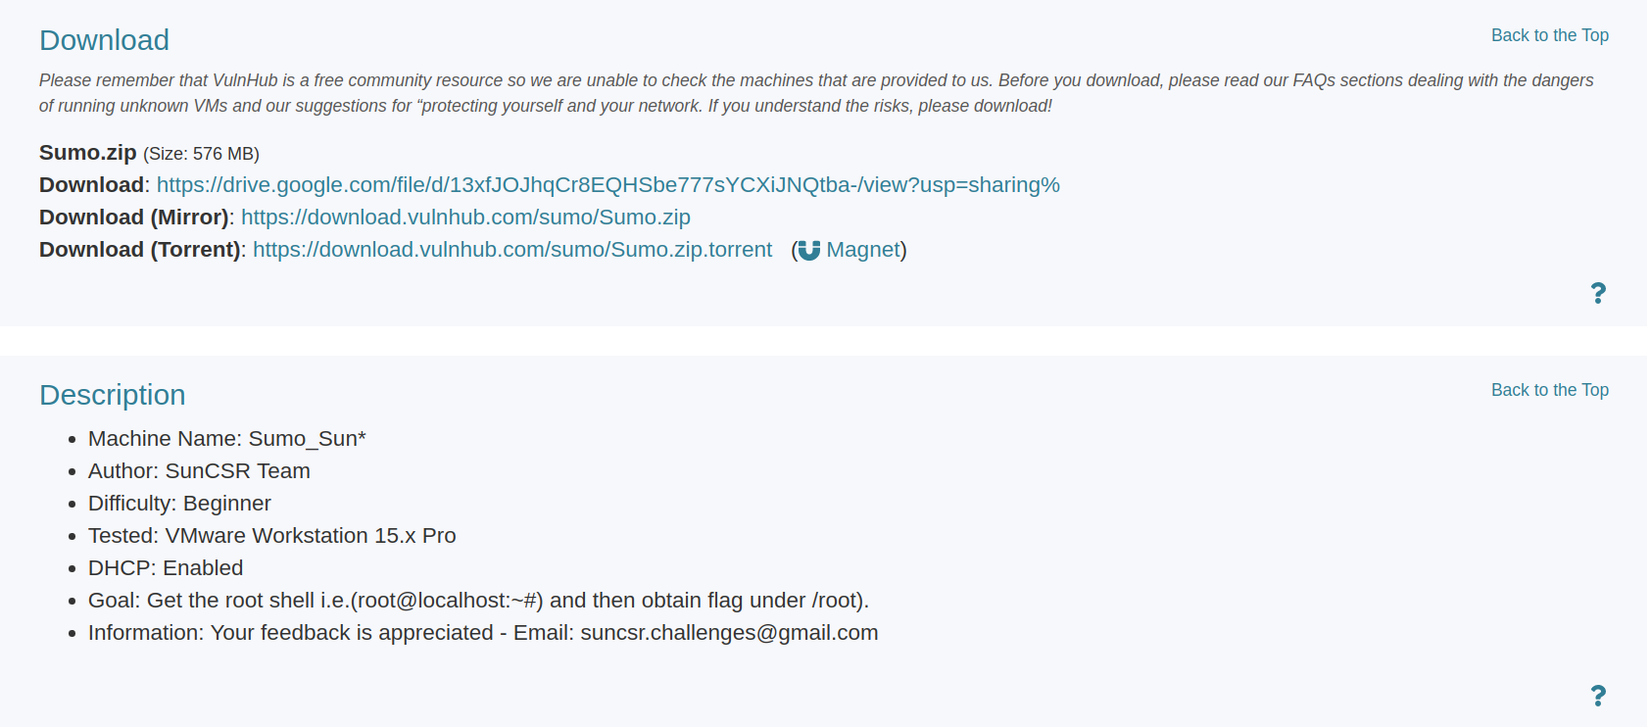Image resolution: width=1650 pixels, height=727 pixels.
Task: Click the italic VulnHub disclaimer paragraph
Action: coord(815,93)
